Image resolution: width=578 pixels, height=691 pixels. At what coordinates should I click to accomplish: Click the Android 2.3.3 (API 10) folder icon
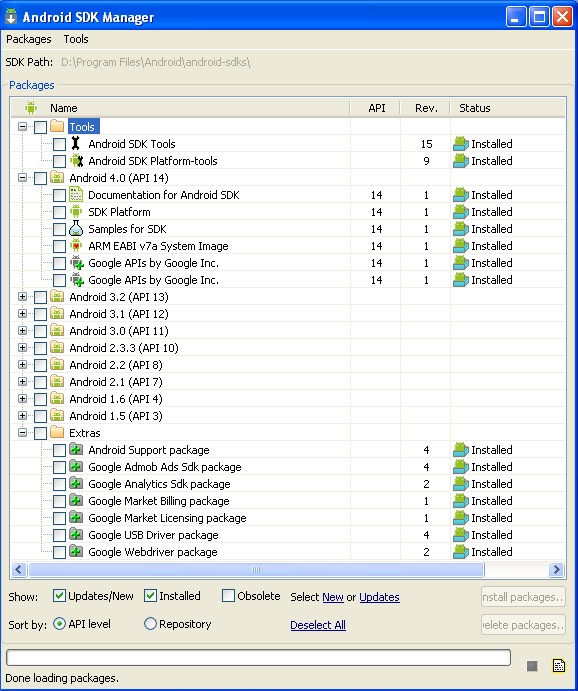tap(57, 347)
